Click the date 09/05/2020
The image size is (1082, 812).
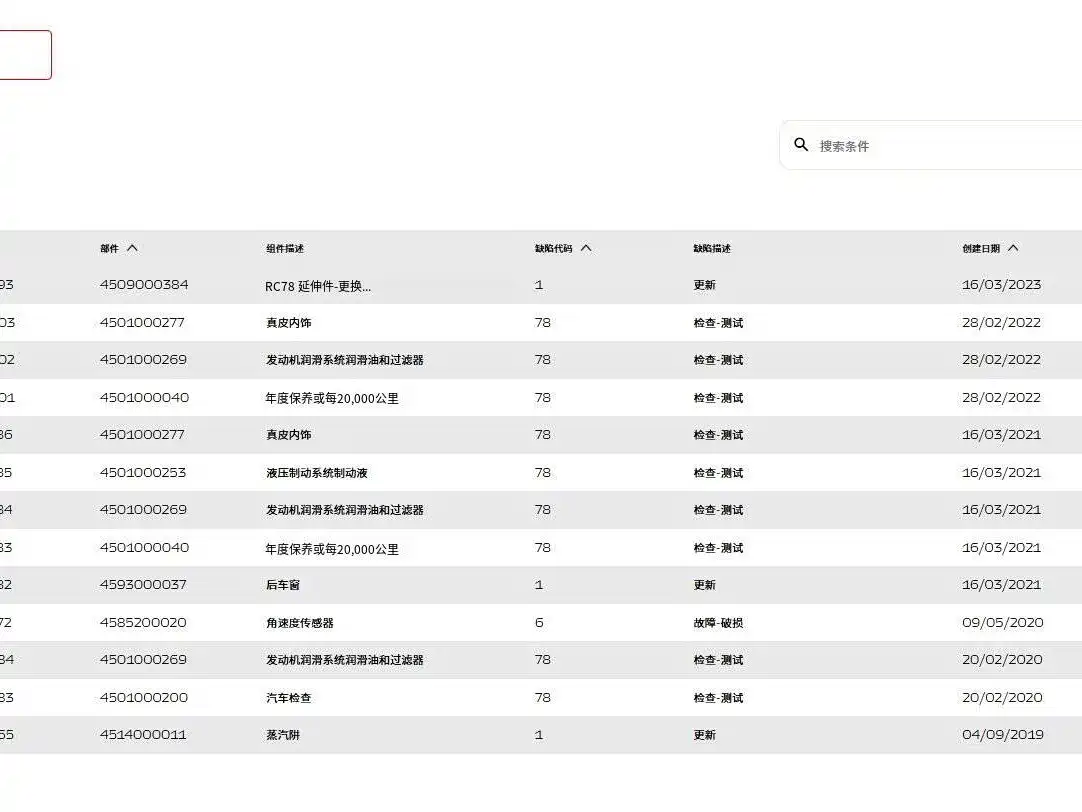pos(1003,622)
